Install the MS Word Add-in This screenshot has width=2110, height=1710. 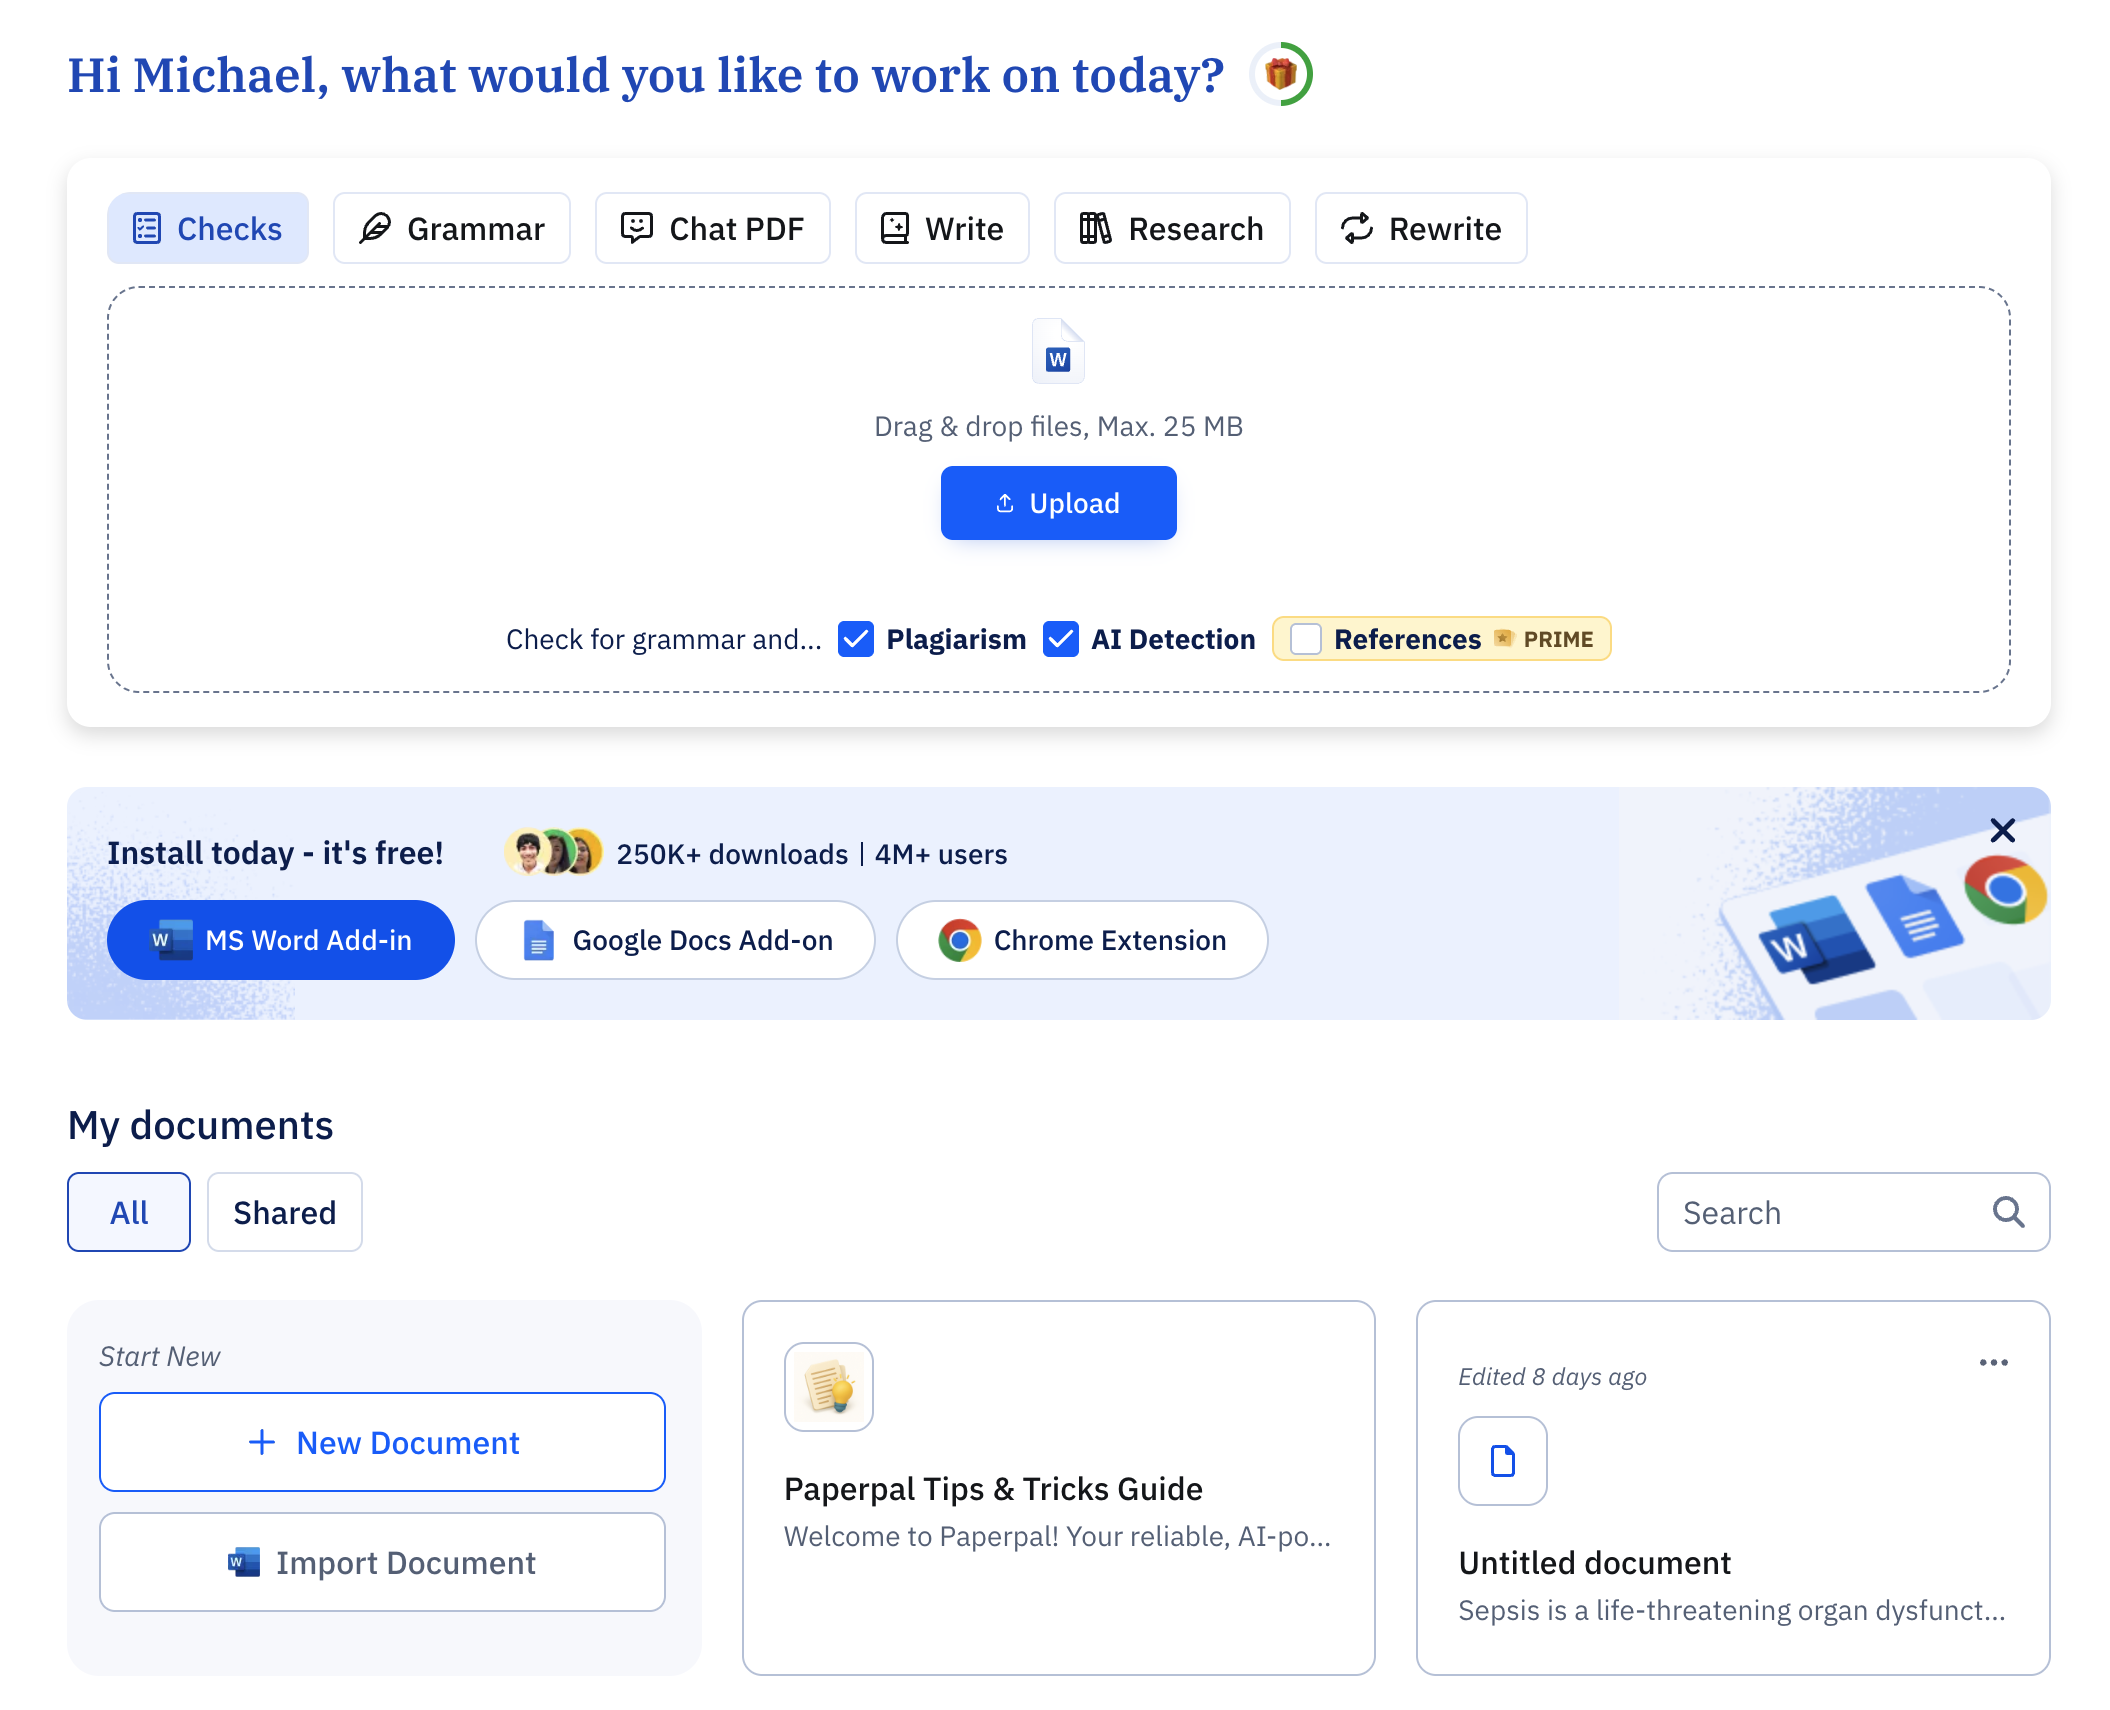281,940
